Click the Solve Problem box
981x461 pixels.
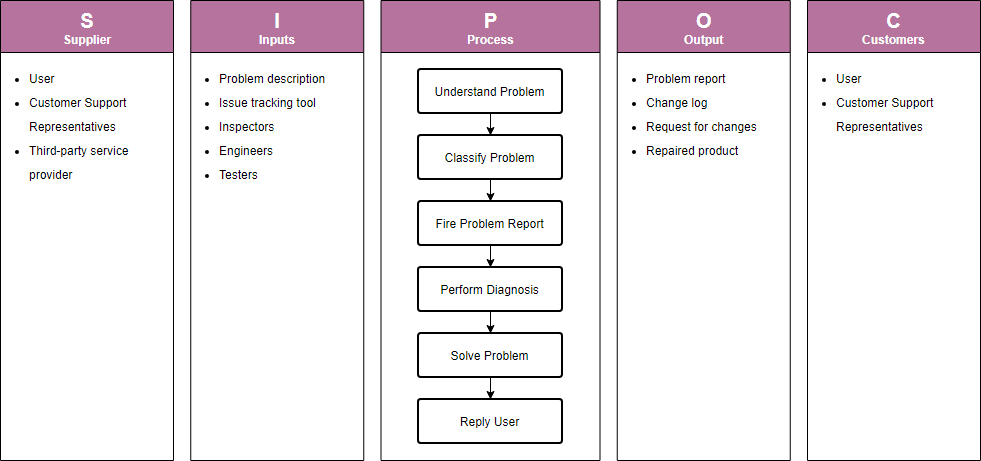490,356
